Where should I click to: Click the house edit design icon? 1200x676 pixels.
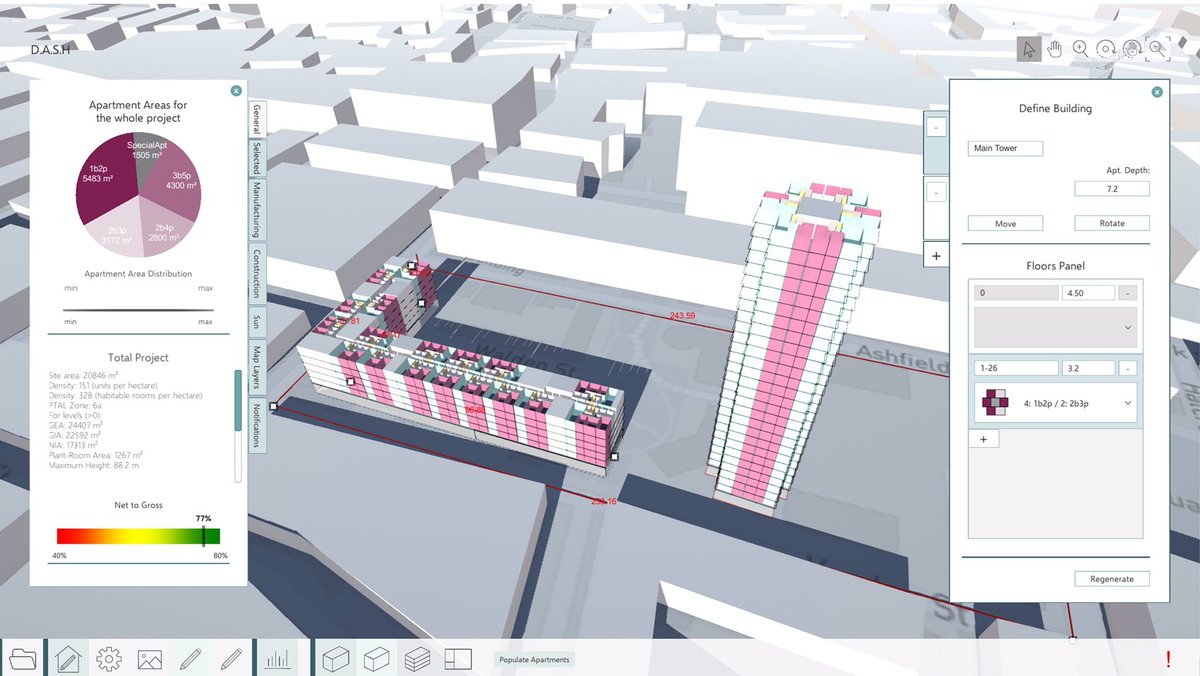68,659
